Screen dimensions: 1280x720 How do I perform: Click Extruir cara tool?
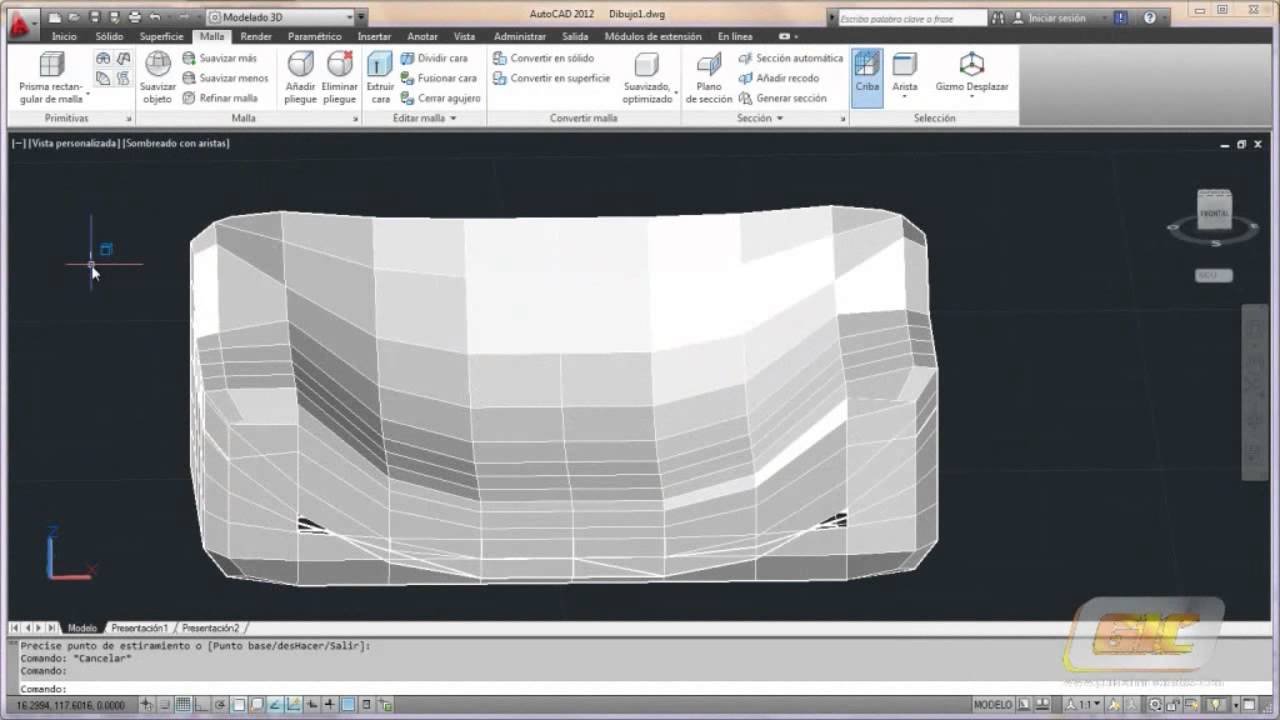(x=380, y=78)
